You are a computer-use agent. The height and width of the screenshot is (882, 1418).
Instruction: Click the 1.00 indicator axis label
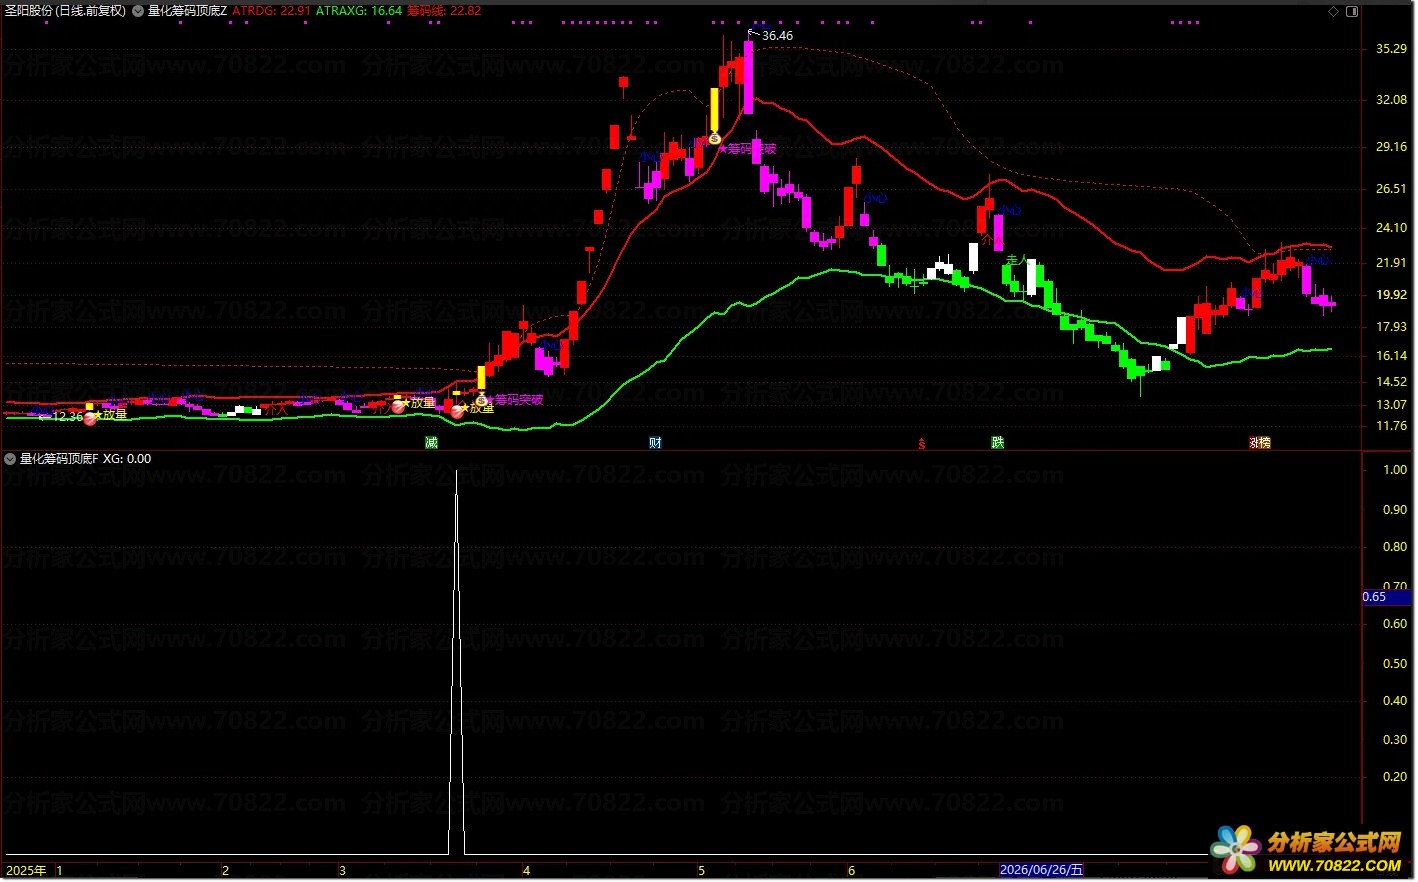point(1394,470)
